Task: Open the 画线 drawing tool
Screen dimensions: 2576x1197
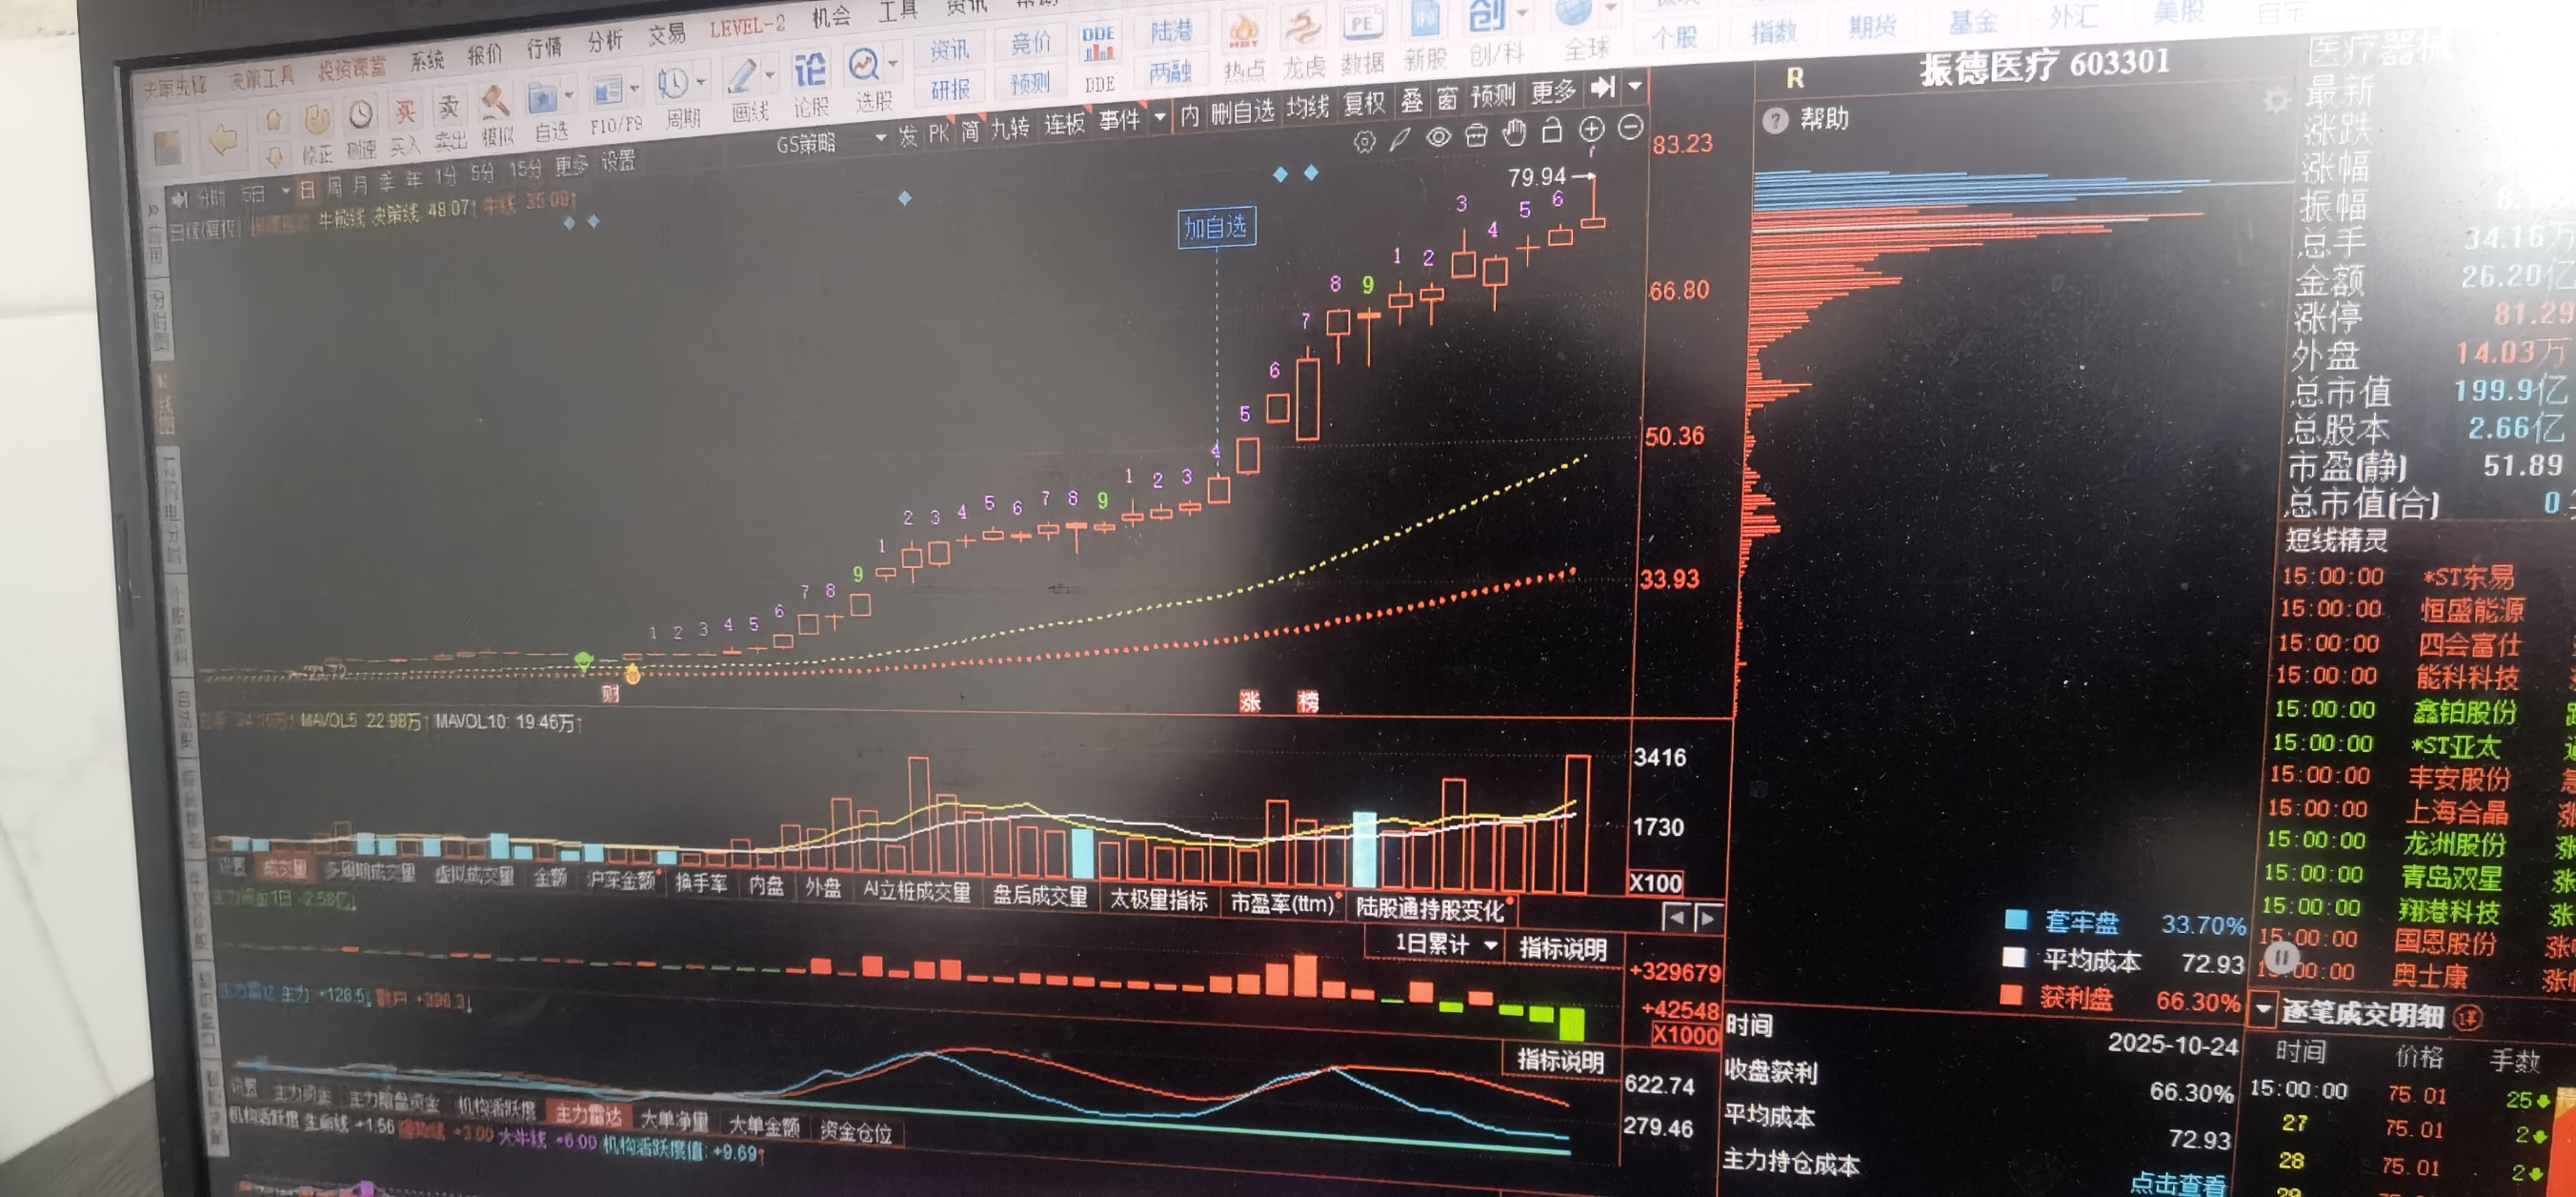Action: pos(741,78)
